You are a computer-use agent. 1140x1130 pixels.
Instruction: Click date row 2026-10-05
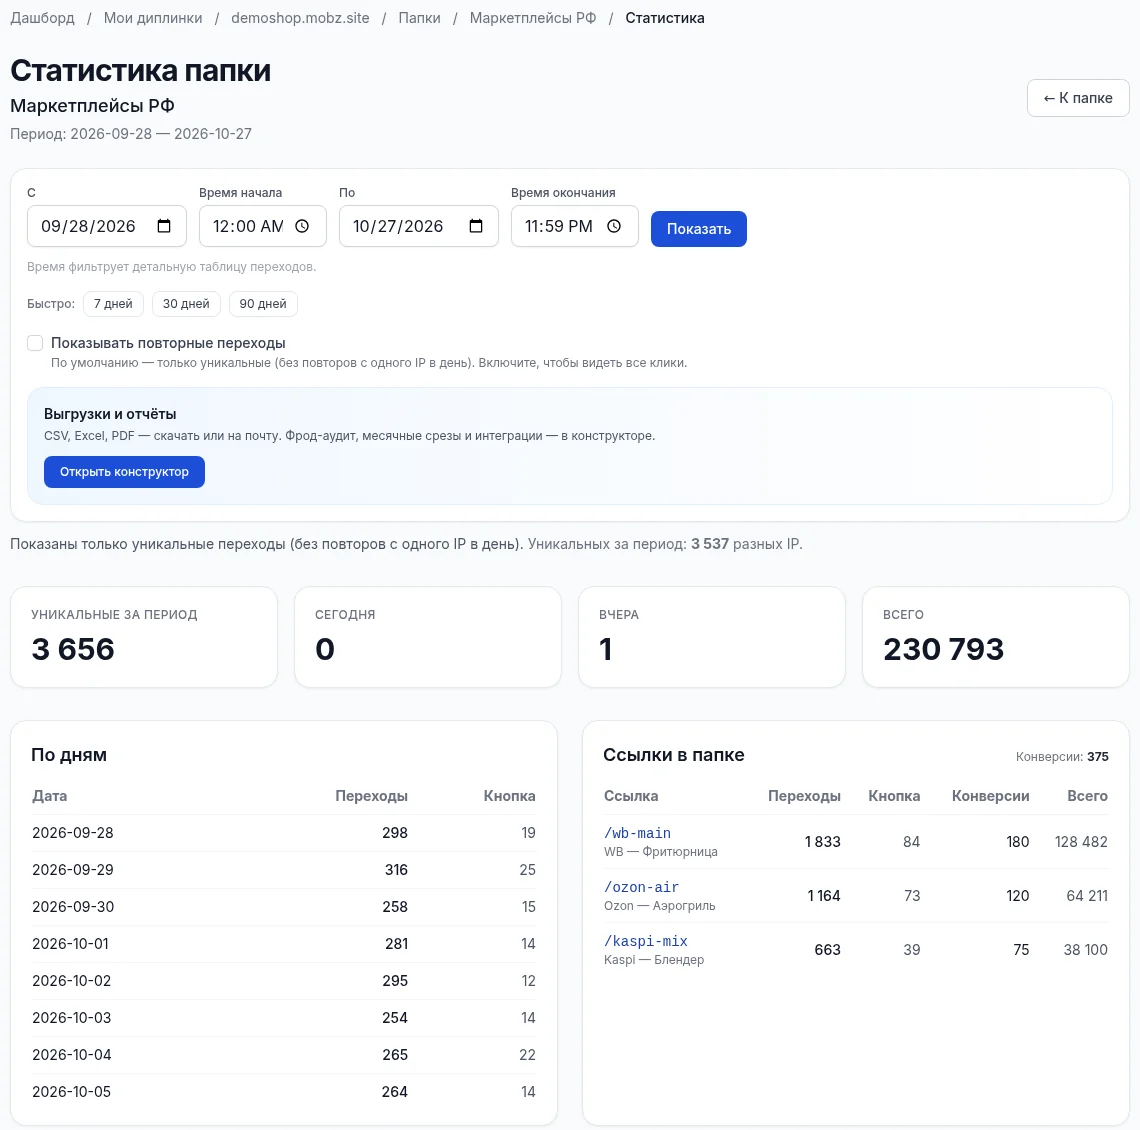284,1092
